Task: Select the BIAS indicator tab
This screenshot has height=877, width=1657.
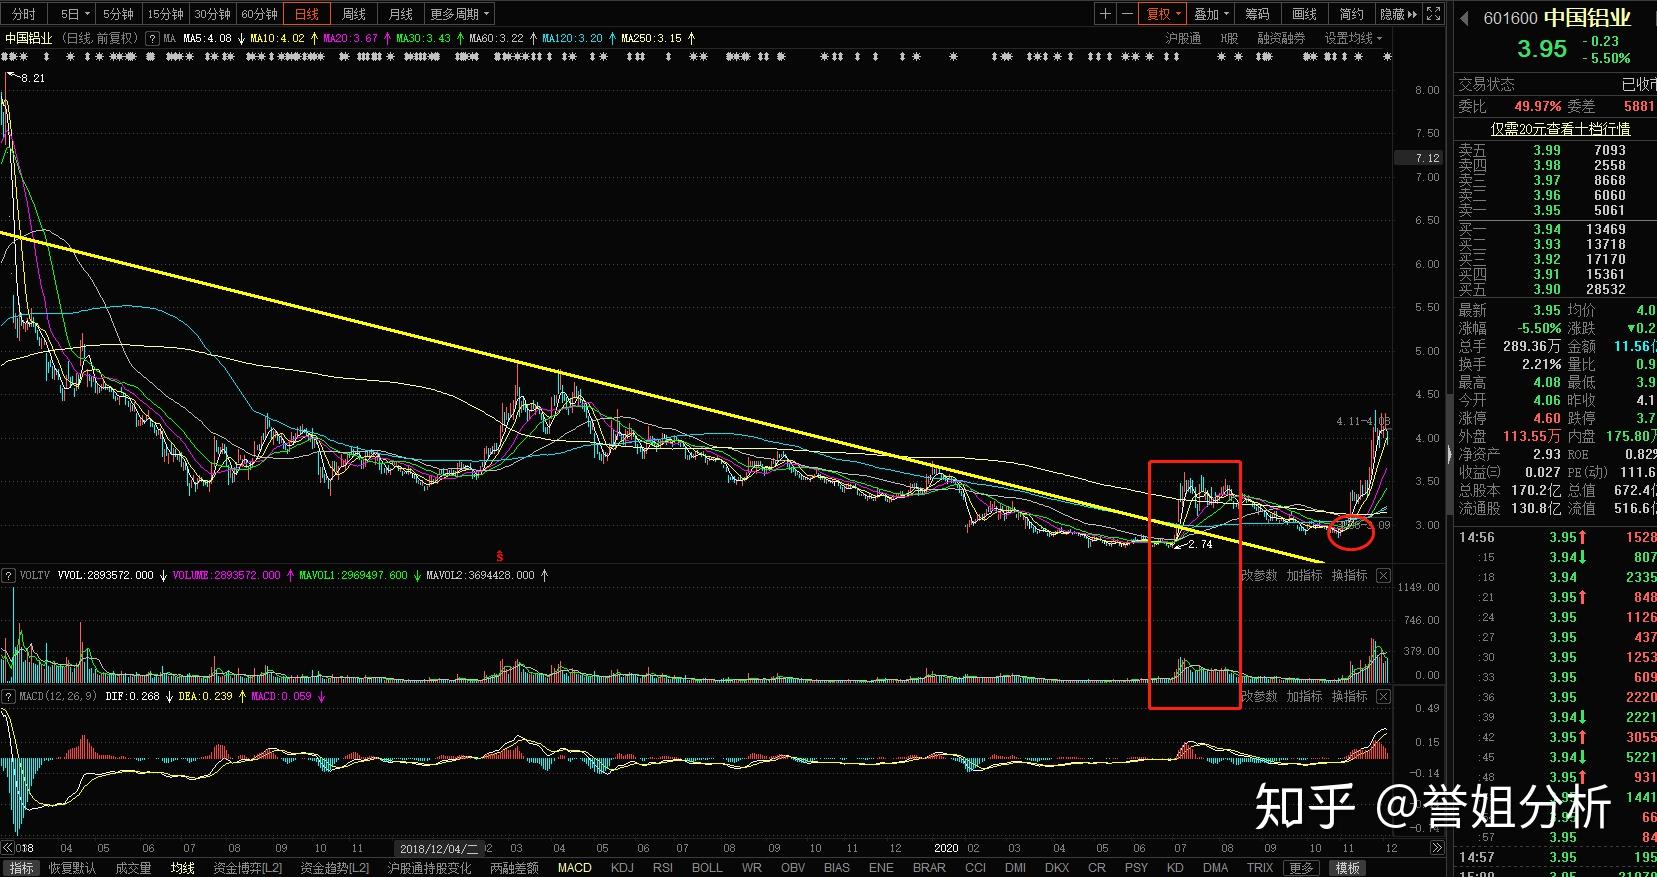Action: 837,868
